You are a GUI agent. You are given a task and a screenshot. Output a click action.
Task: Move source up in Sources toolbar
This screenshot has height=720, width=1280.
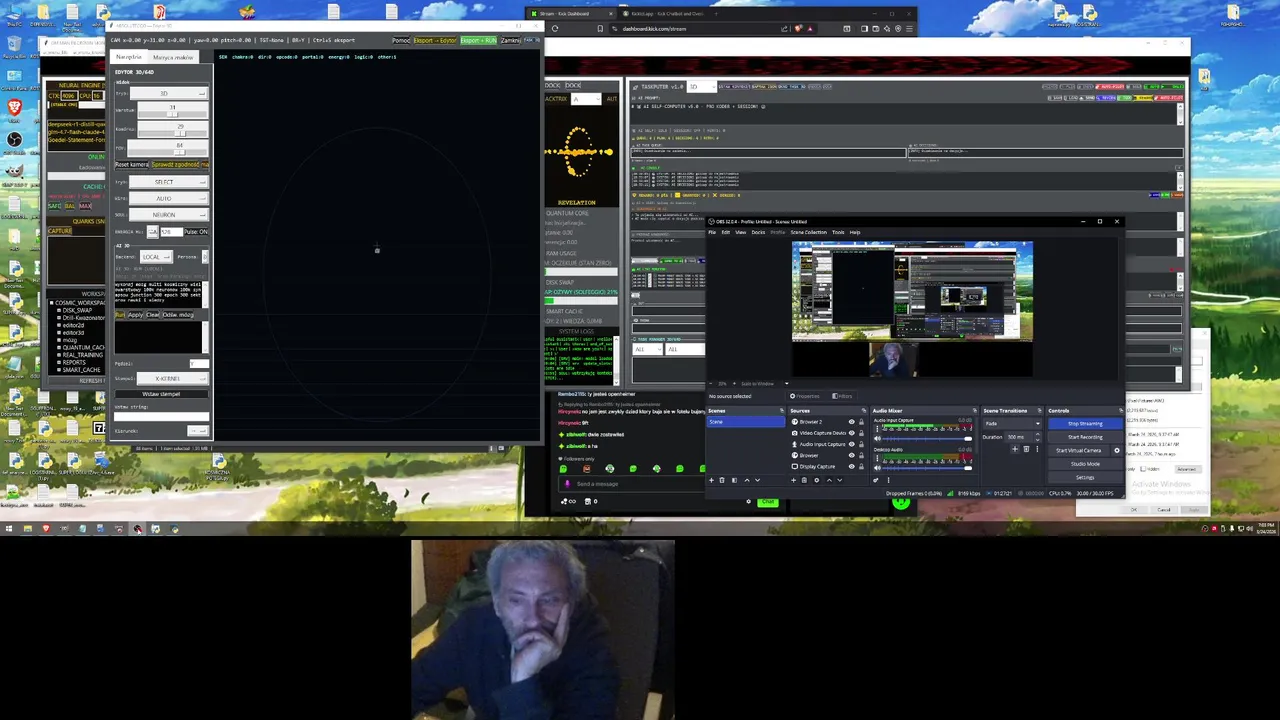click(829, 480)
